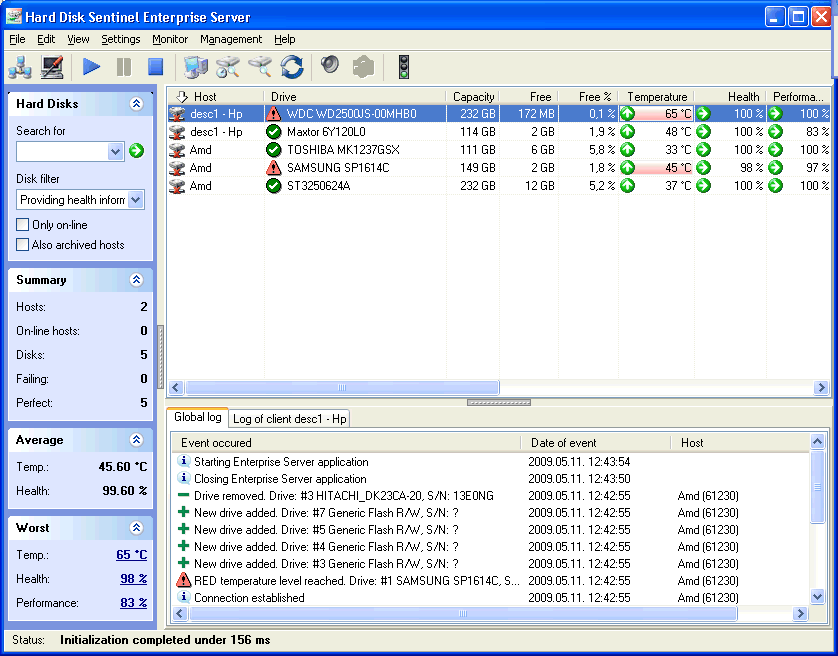Click the worst temperature 65 °C link
This screenshot has width=838, height=656.
[x=131, y=554]
